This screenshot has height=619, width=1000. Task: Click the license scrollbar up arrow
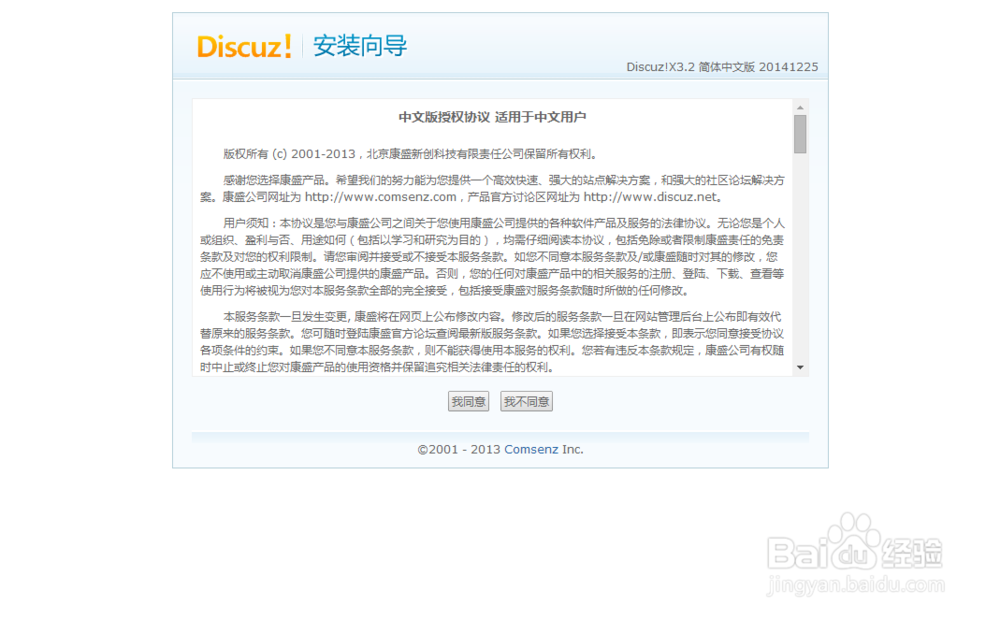tap(800, 108)
